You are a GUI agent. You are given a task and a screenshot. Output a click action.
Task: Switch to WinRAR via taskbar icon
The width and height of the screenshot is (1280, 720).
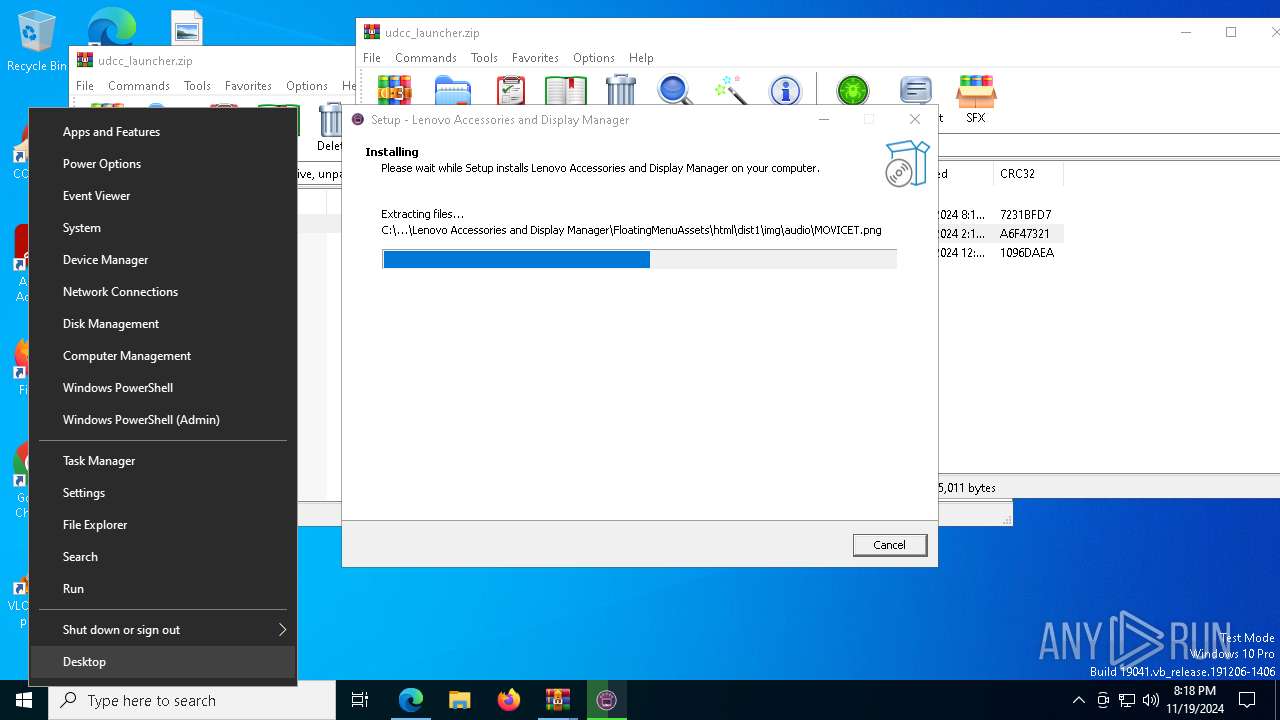click(x=557, y=700)
